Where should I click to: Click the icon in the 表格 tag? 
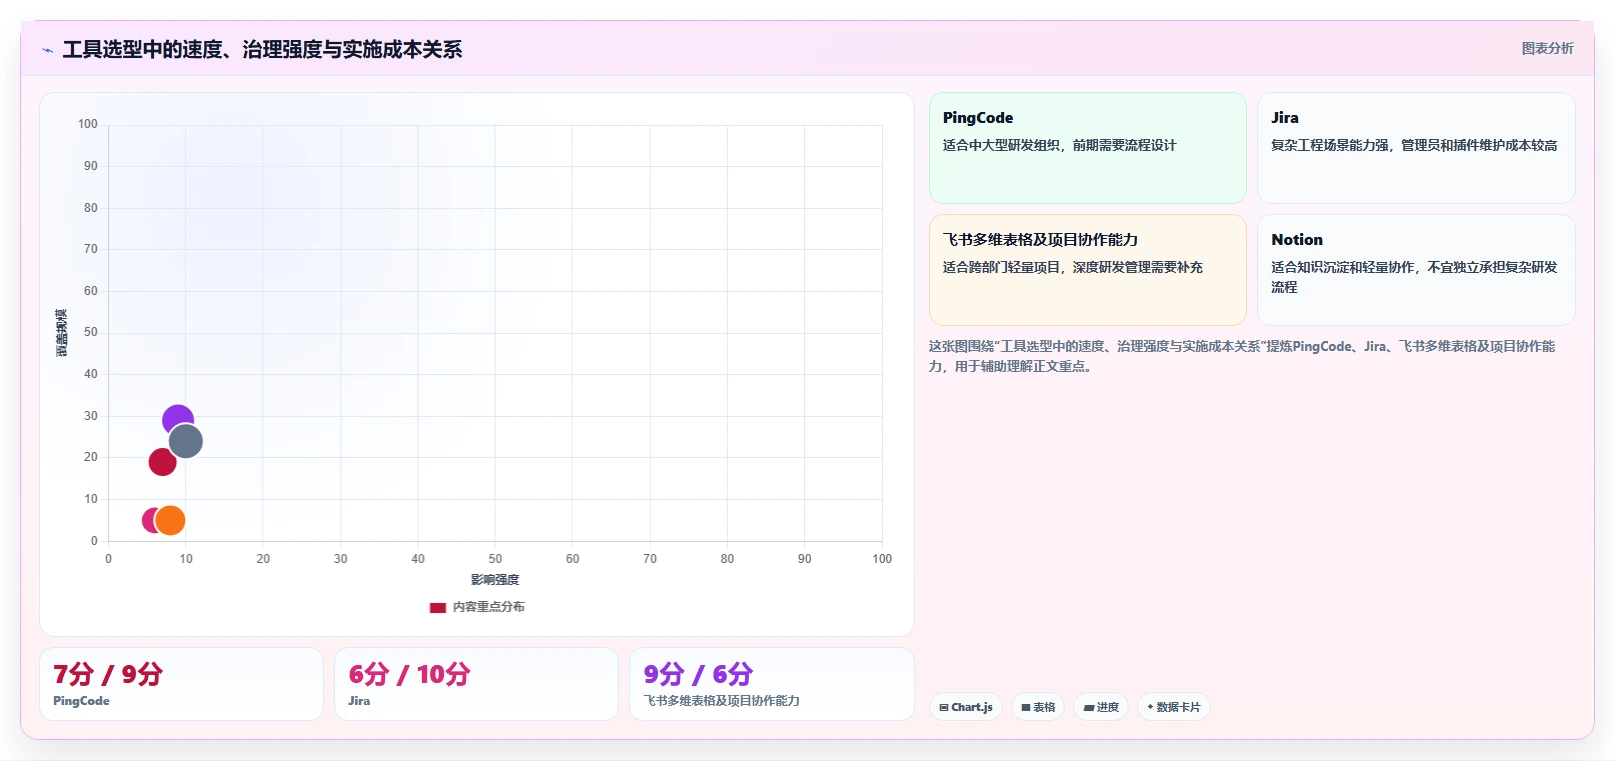[x=1025, y=708]
